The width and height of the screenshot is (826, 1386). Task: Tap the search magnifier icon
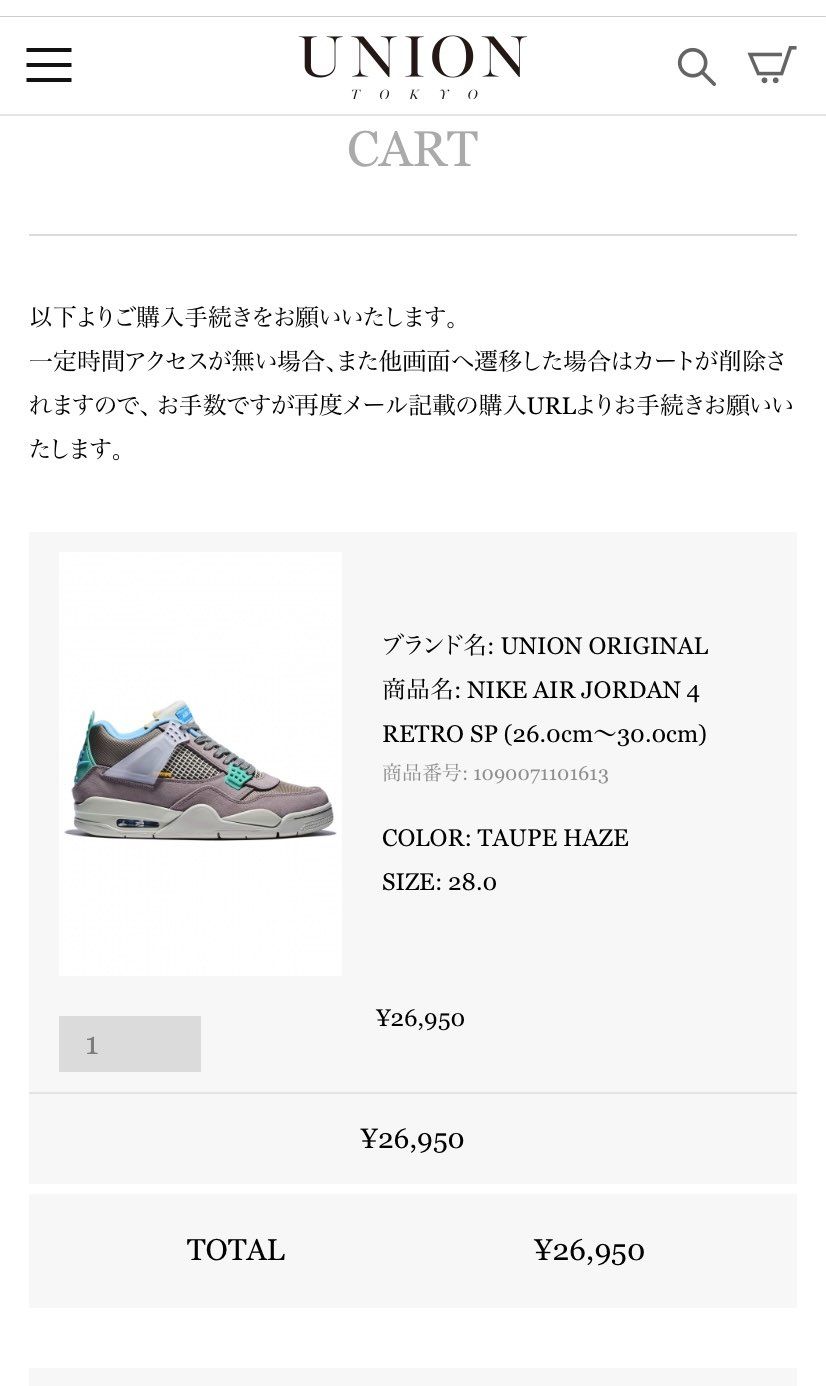pyautogui.click(x=696, y=66)
